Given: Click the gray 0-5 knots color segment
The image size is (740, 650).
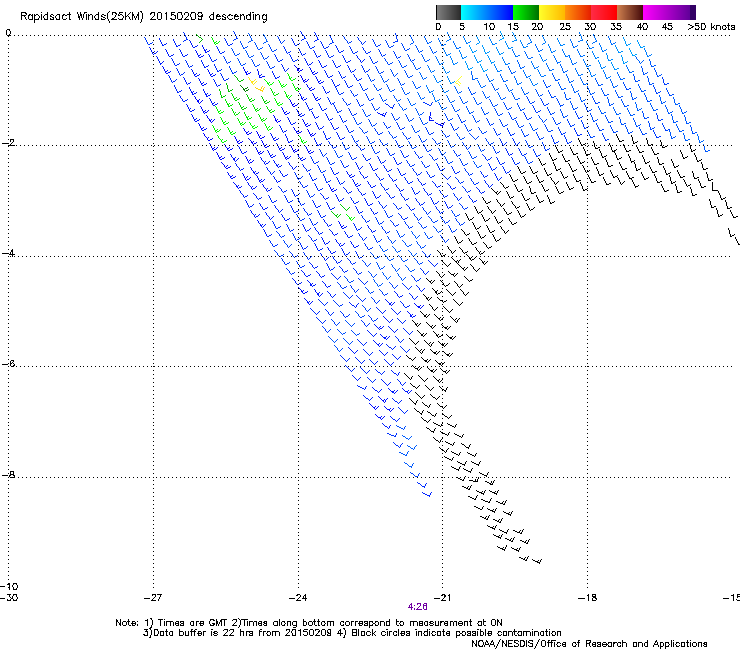Looking at the screenshot, I should pyautogui.click(x=448, y=12).
